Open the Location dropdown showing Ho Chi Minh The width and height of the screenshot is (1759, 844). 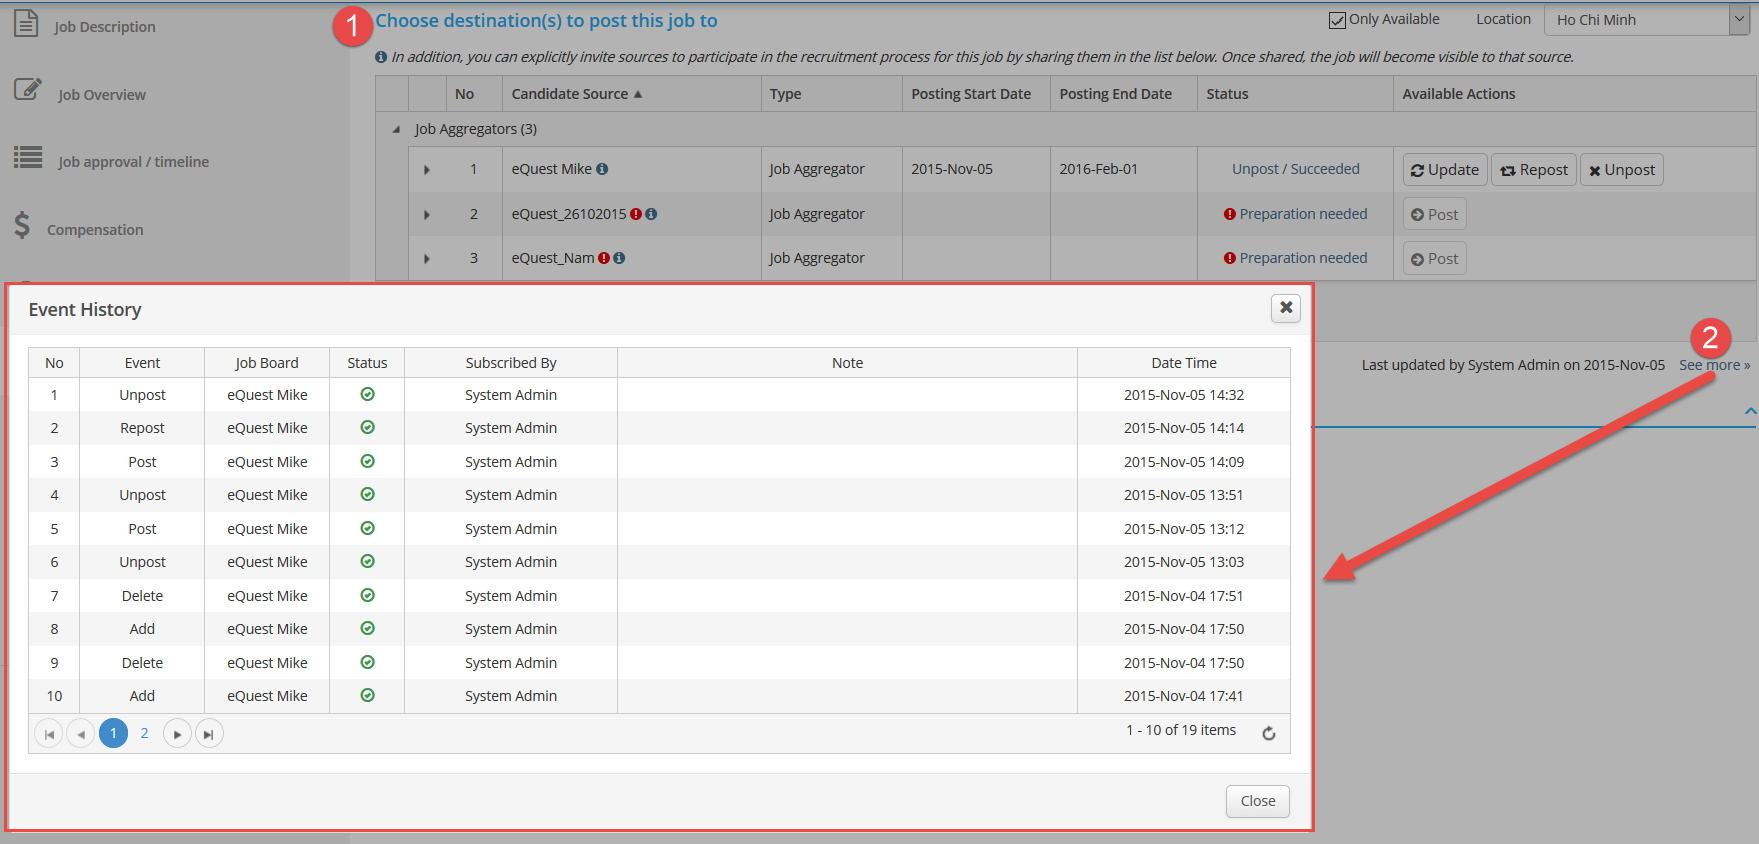pos(1646,20)
